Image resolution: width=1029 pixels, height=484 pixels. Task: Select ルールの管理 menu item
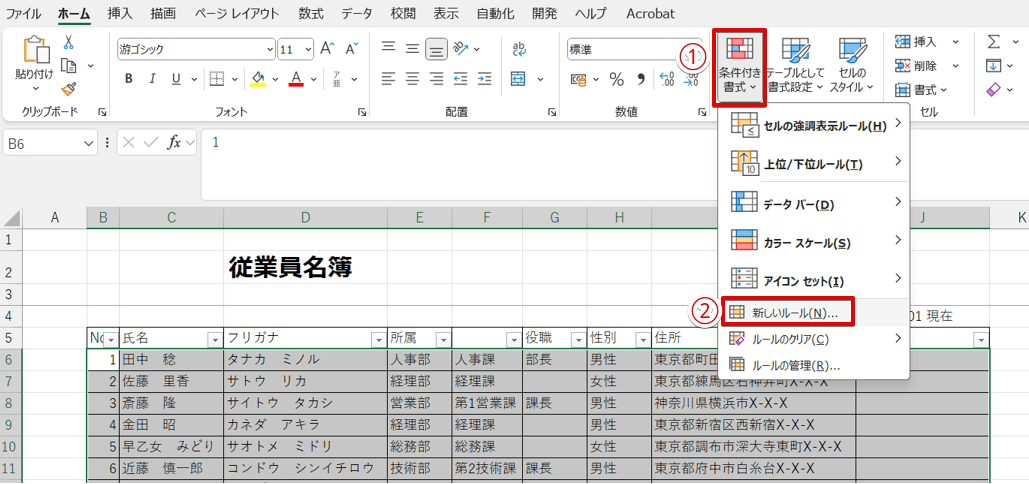coord(814,365)
